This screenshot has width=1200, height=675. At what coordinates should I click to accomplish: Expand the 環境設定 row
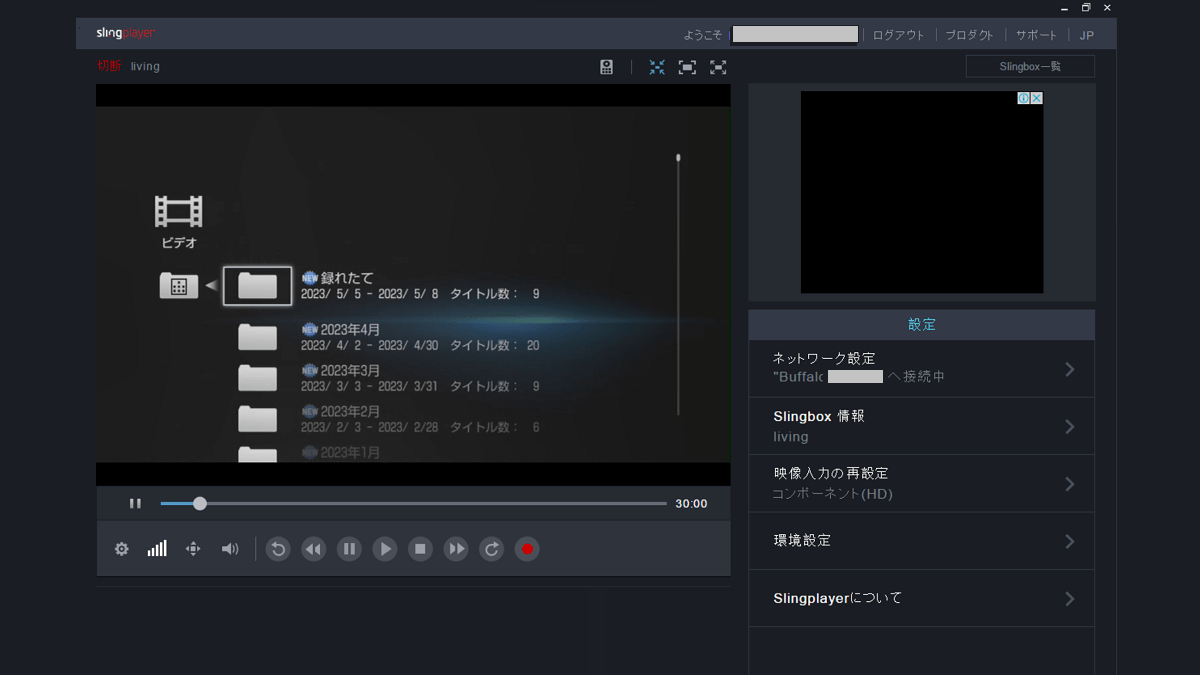pyautogui.click(x=921, y=541)
